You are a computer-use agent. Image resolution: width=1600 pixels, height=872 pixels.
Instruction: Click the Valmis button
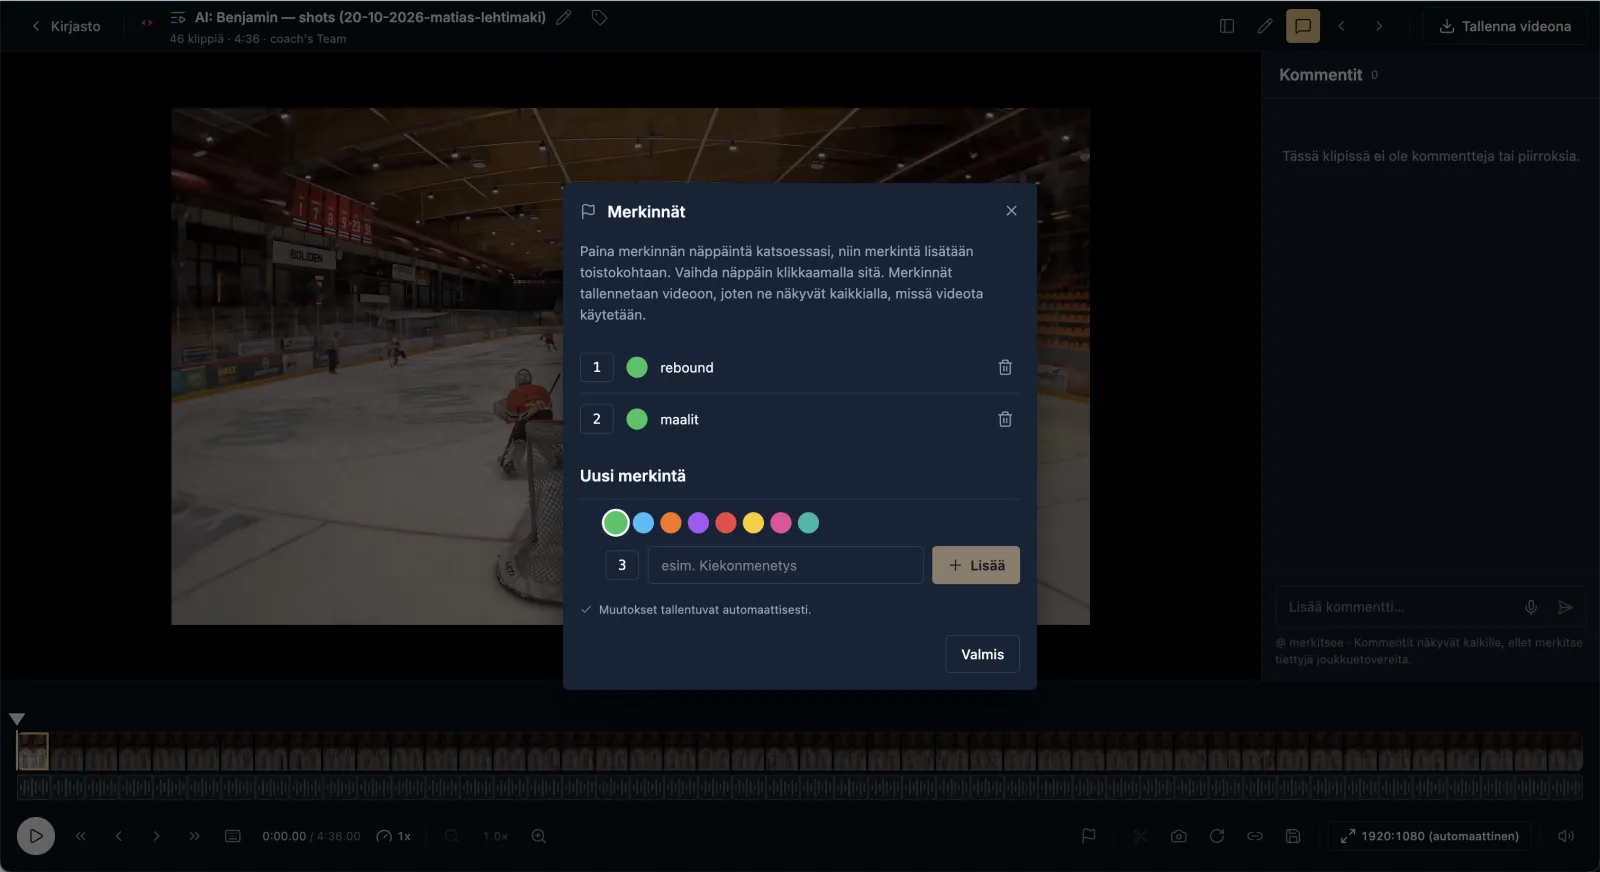(982, 654)
